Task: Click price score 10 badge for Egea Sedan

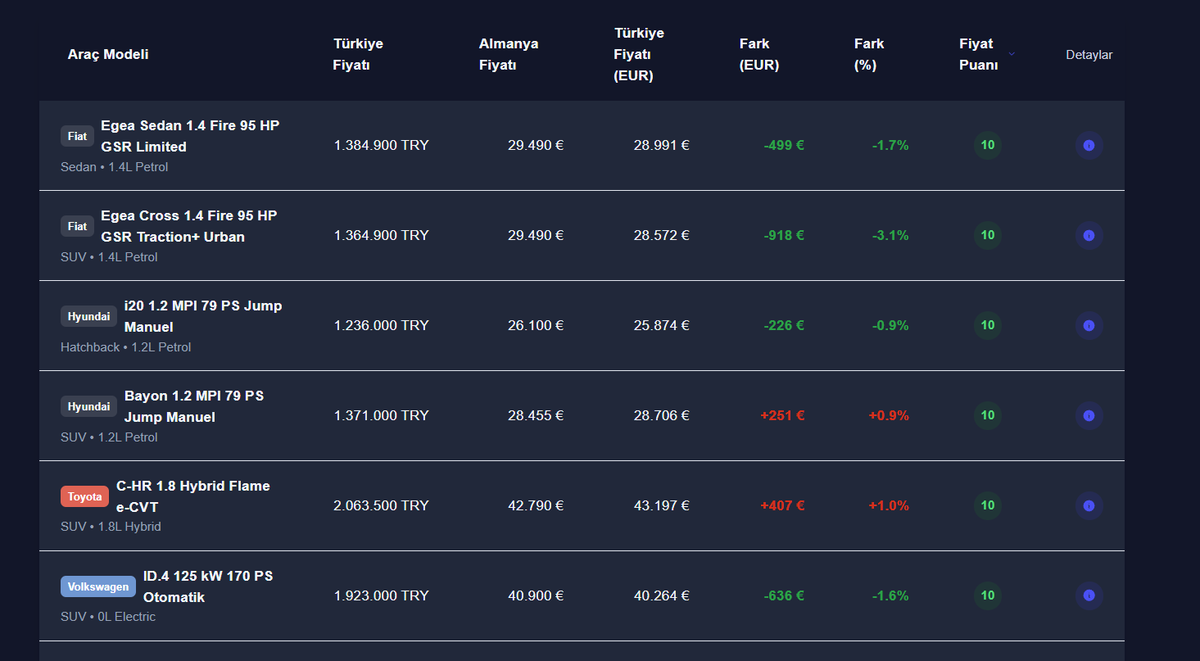Action: [x=987, y=146]
